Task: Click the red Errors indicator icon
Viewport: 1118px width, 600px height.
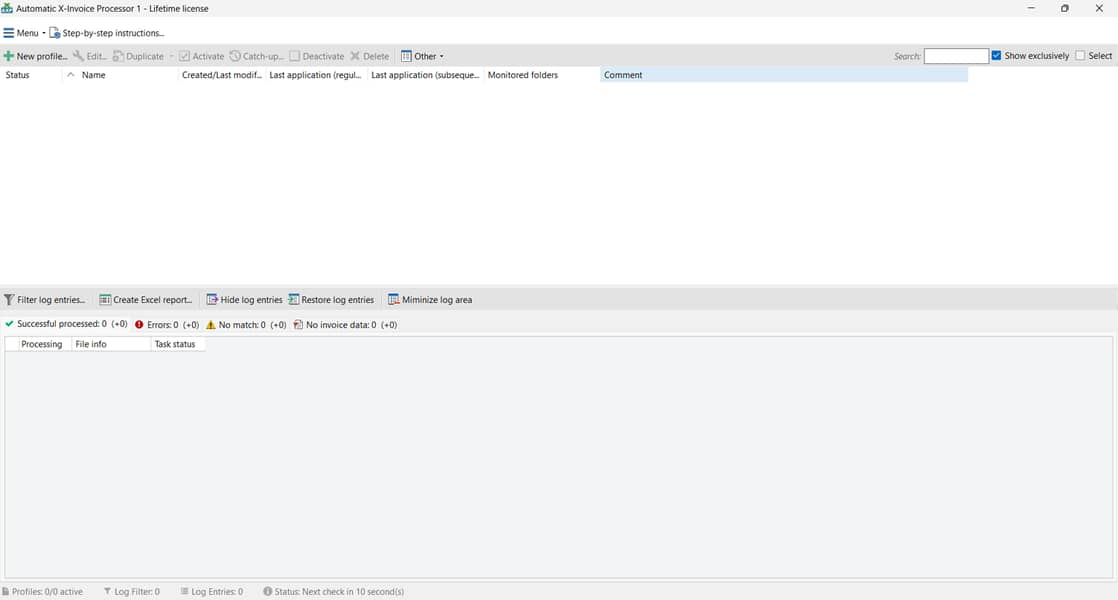Action: point(139,324)
